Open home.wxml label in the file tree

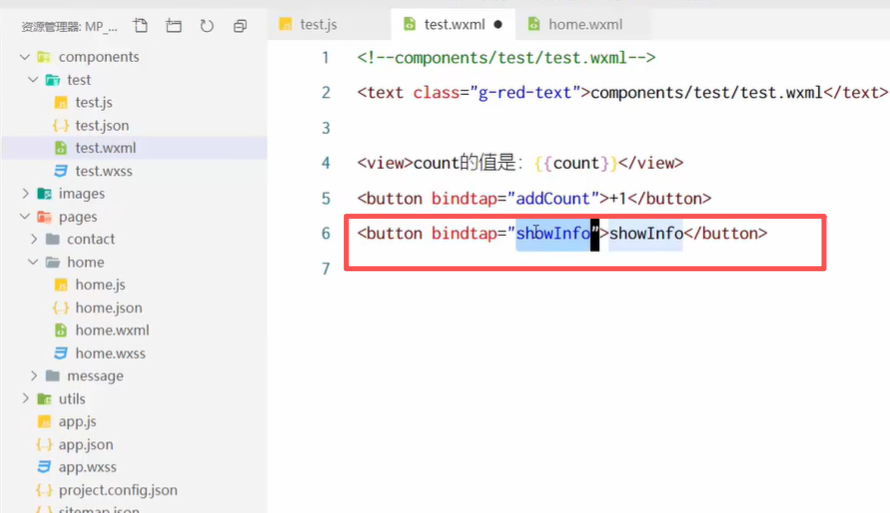tap(112, 330)
